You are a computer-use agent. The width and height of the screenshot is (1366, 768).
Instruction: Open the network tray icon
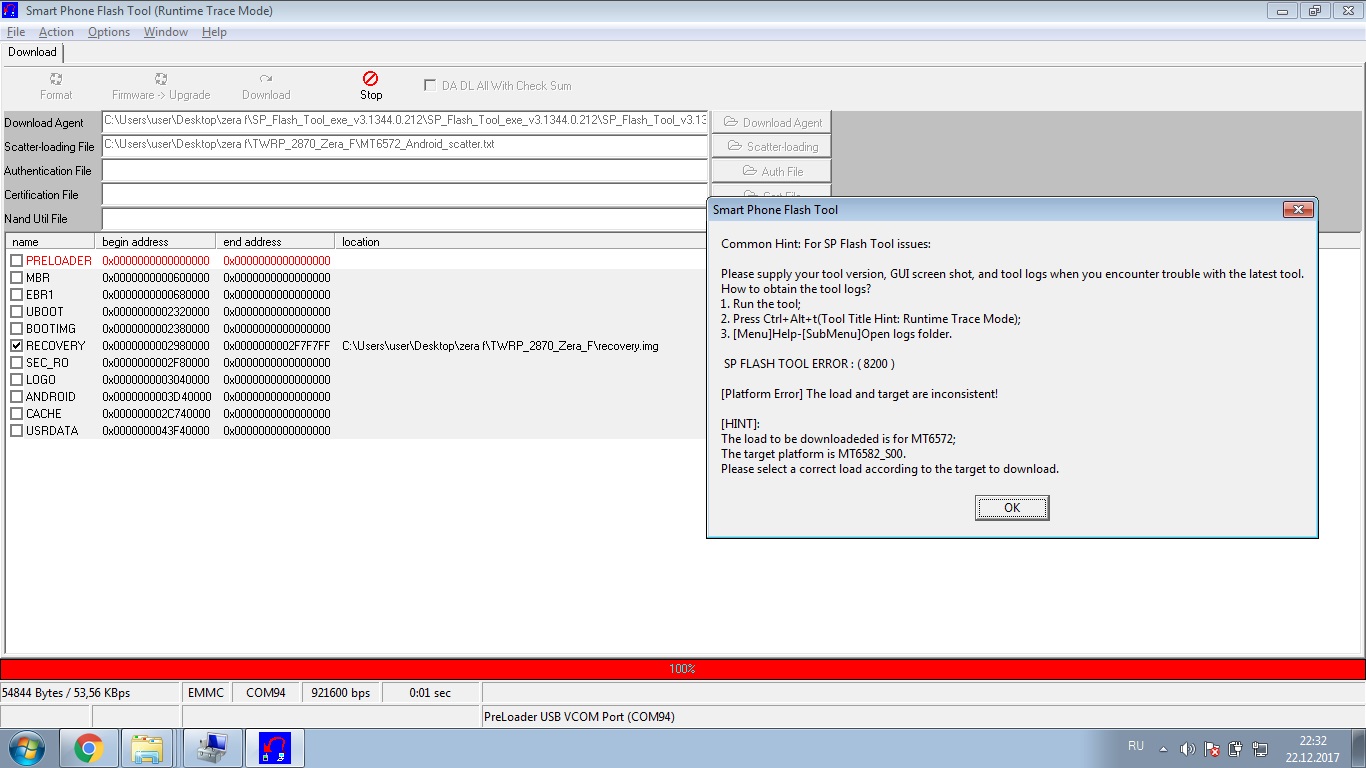click(1259, 748)
